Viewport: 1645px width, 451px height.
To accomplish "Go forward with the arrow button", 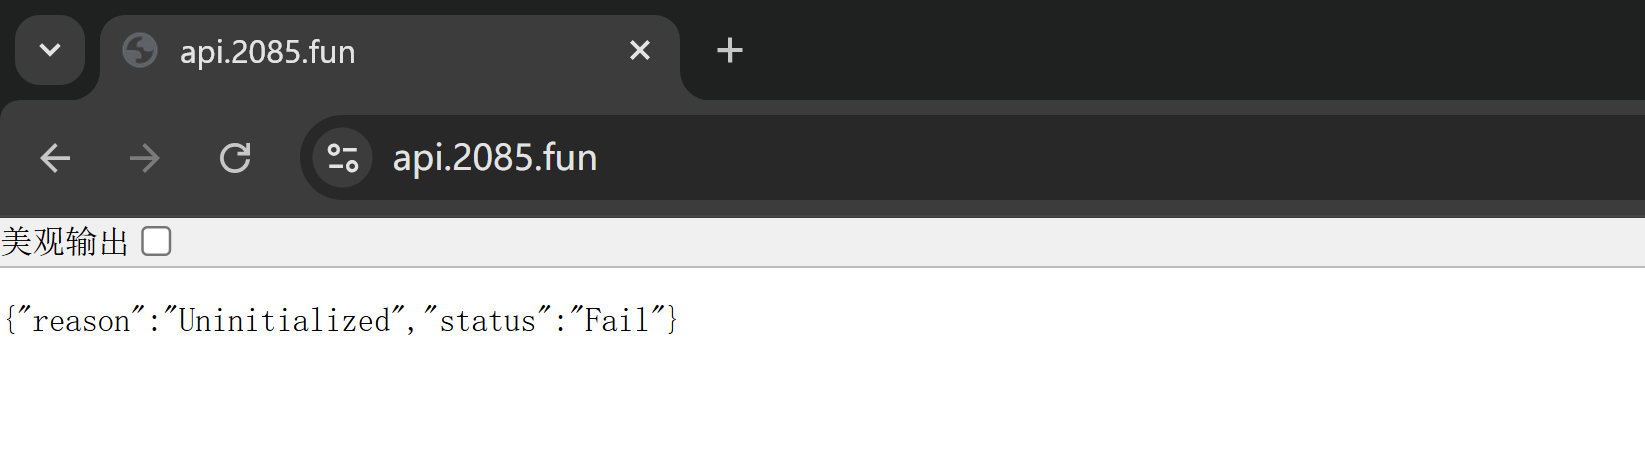I will point(145,158).
